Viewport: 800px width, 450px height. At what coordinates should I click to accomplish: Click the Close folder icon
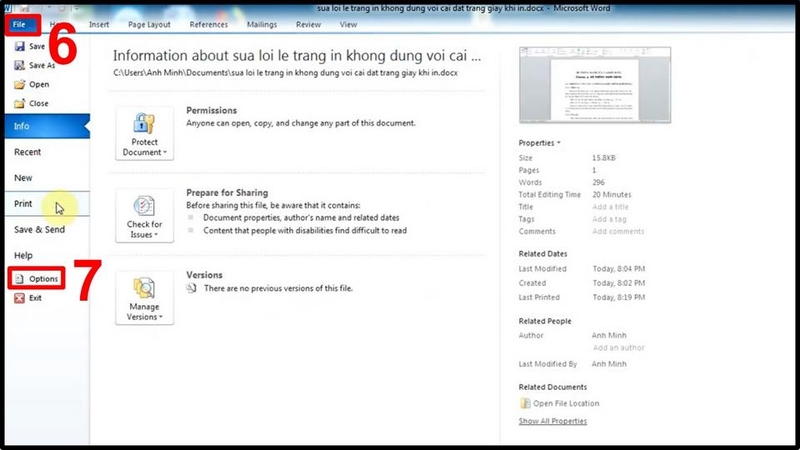tap(19, 103)
